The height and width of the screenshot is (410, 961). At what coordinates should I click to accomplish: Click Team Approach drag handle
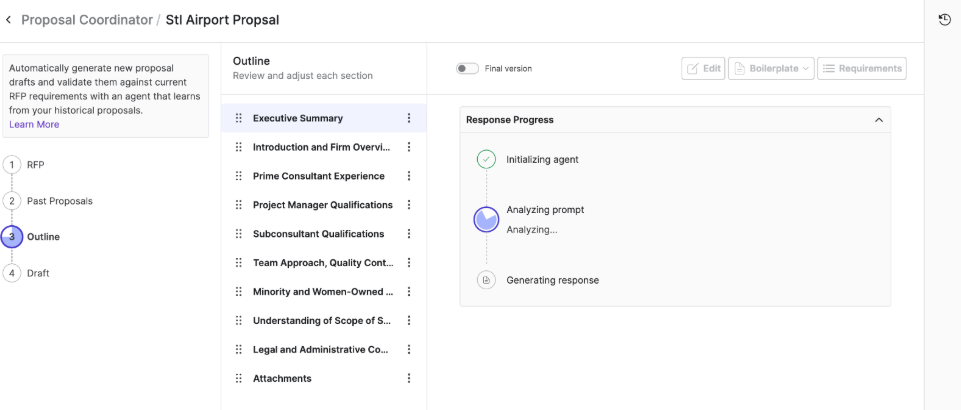coord(239,263)
